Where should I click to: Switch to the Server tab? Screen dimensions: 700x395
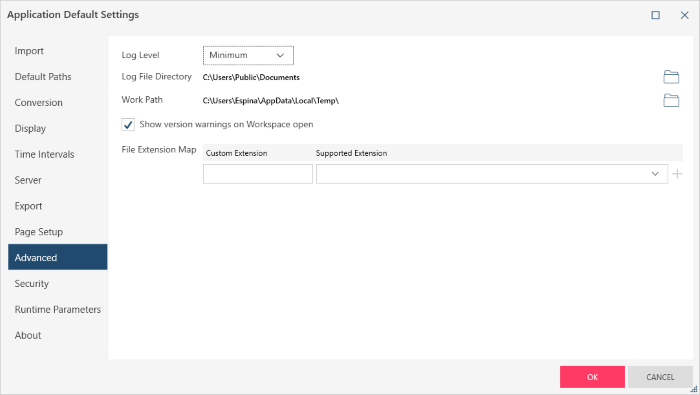[x=58, y=180]
